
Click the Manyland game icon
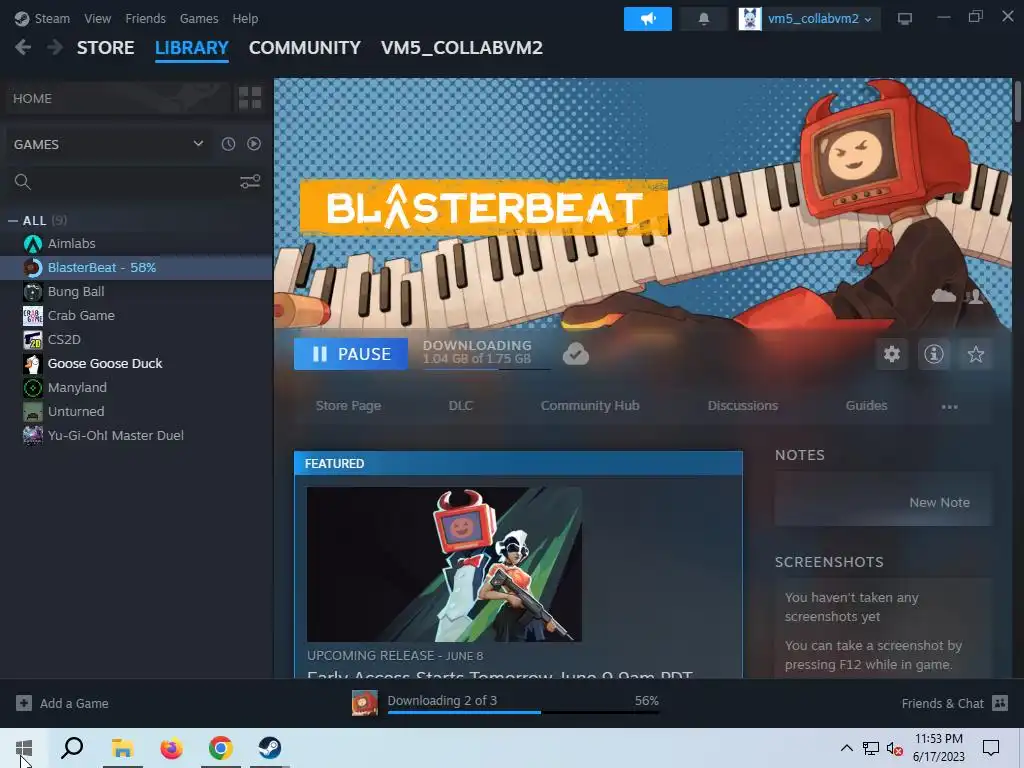coord(33,388)
